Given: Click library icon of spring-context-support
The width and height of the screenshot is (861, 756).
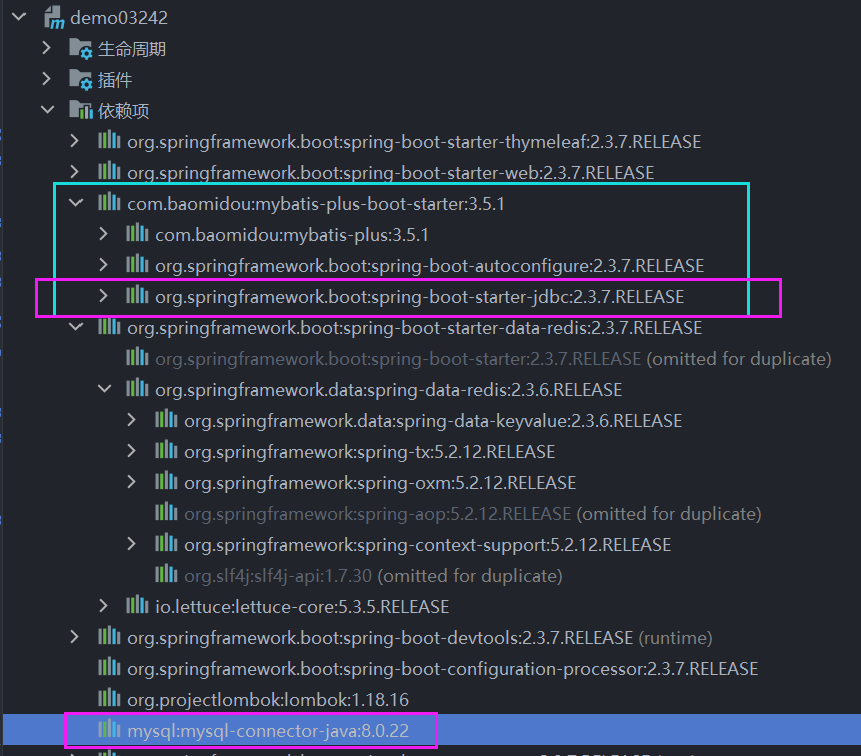Looking at the screenshot, I should point(166,543).
